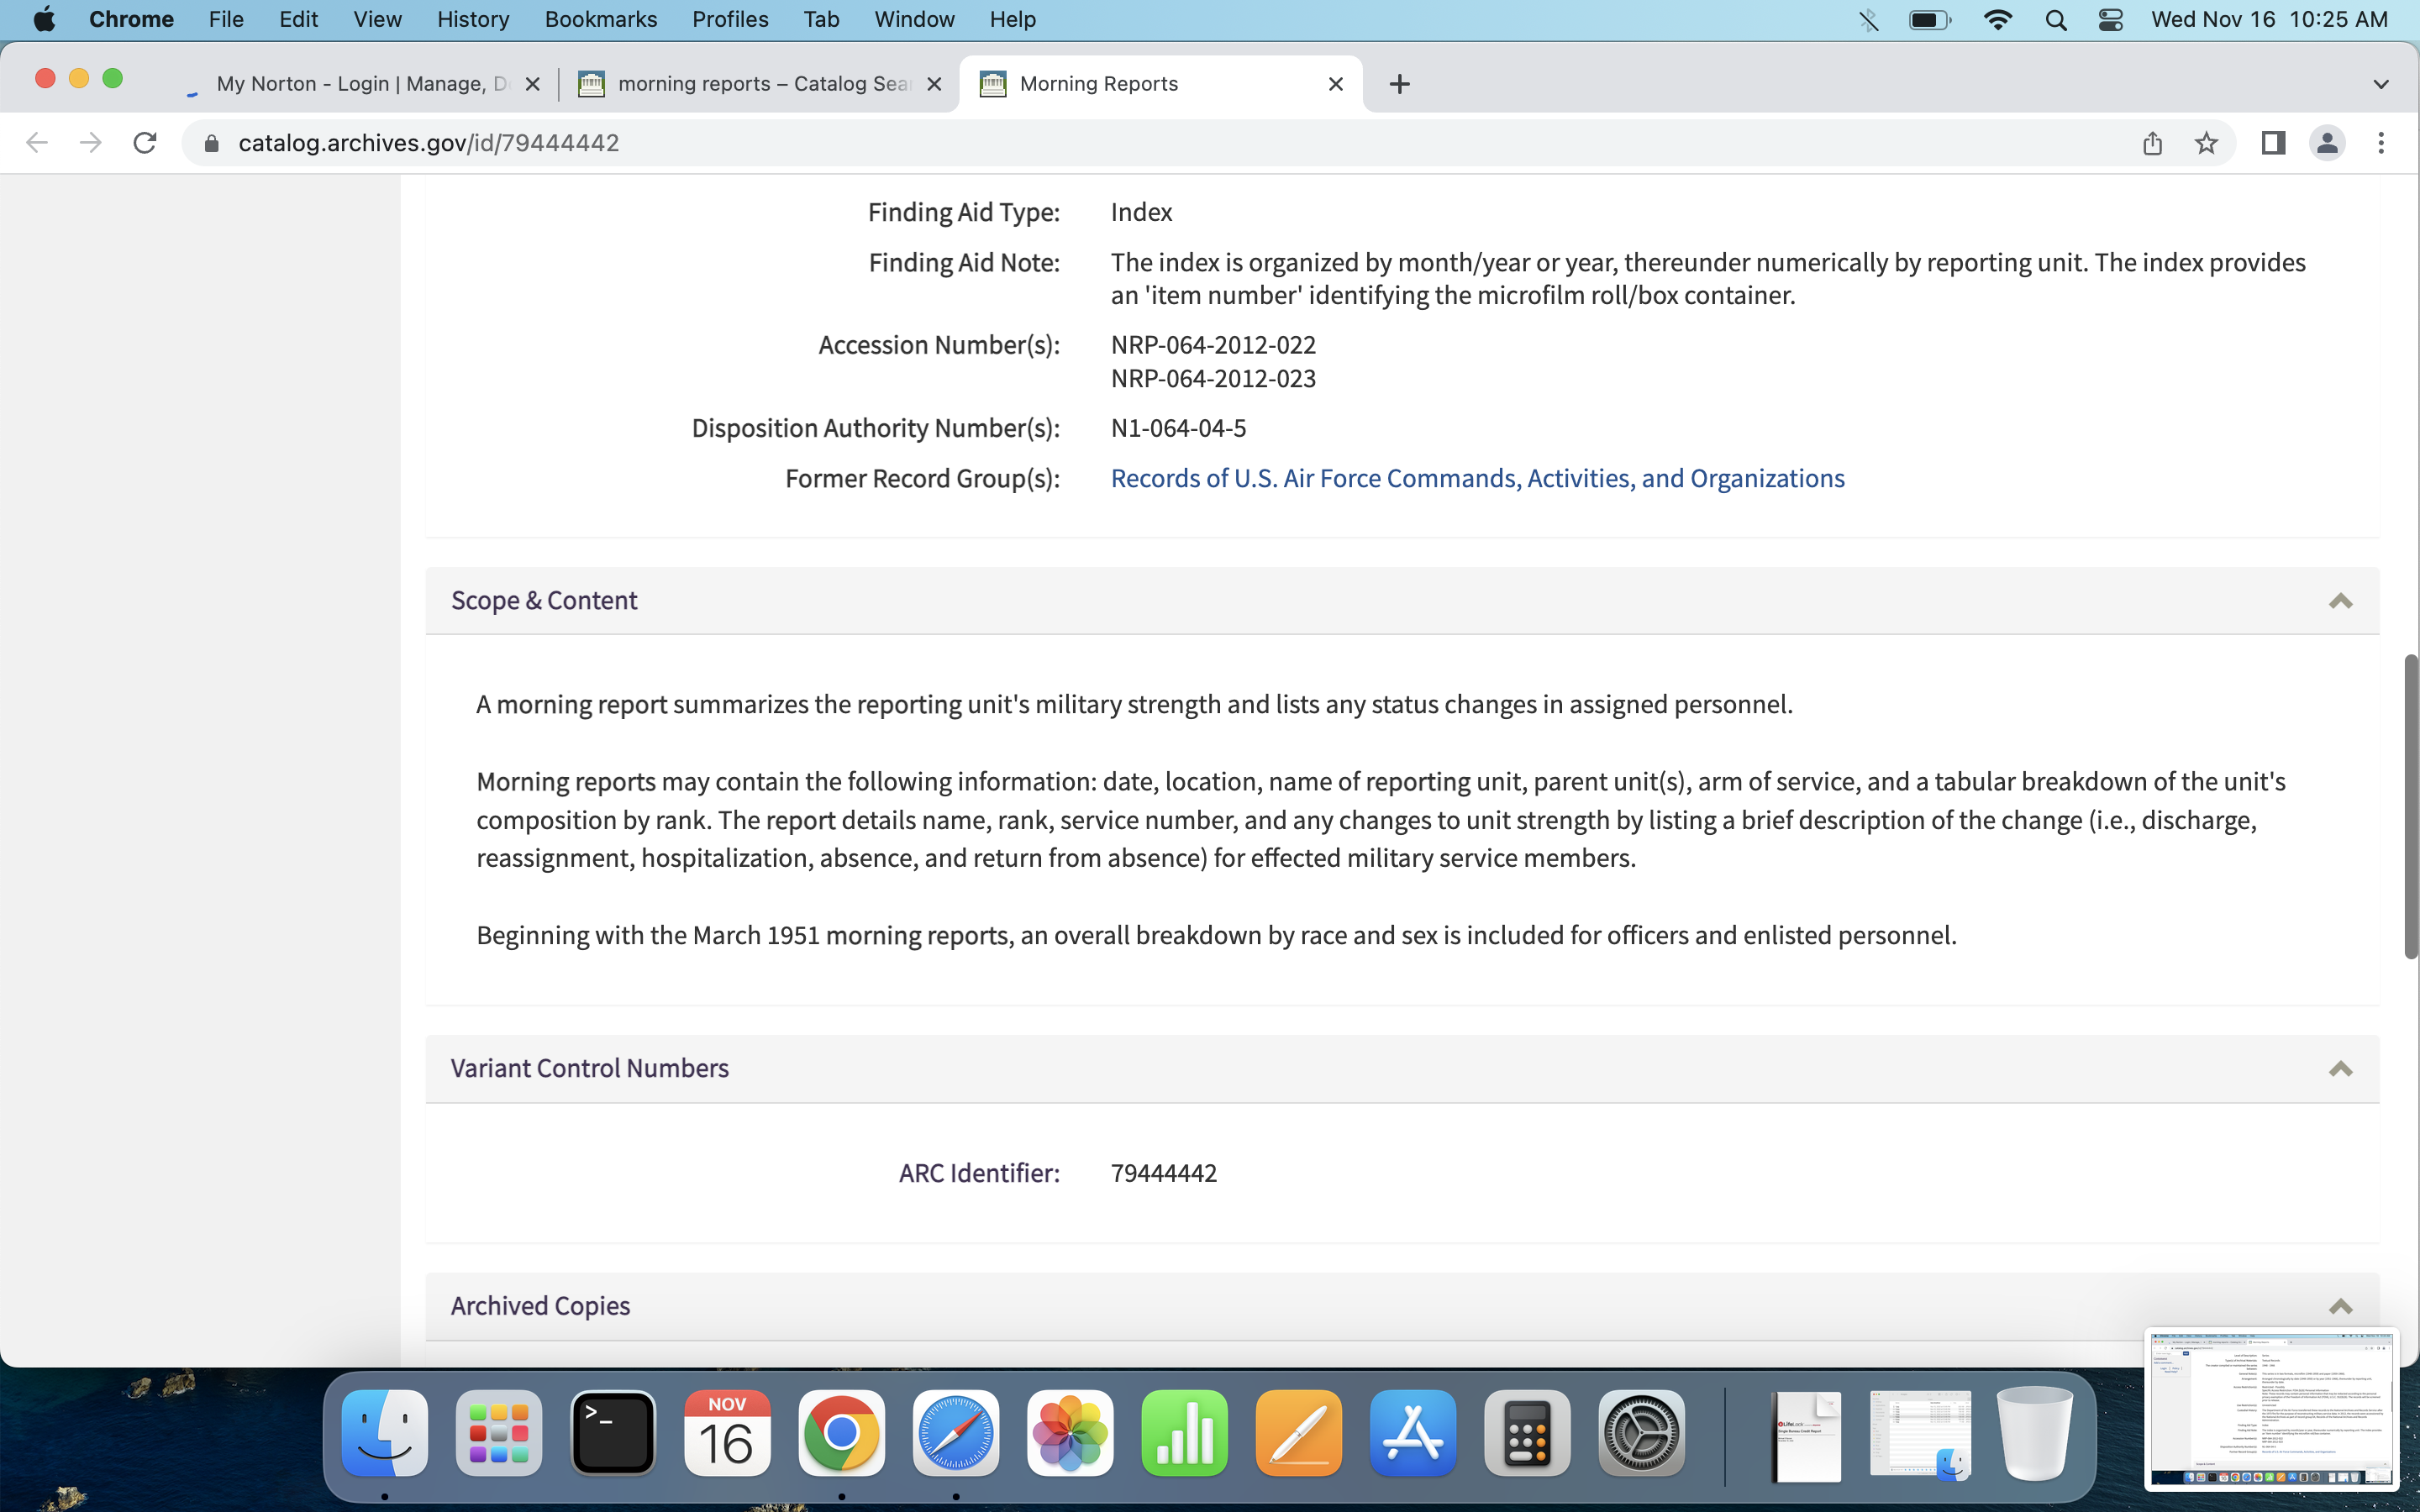Expand the tab search dropdown arrow
This screenshot has width=2420, height=1512.
pos(2381,84)
